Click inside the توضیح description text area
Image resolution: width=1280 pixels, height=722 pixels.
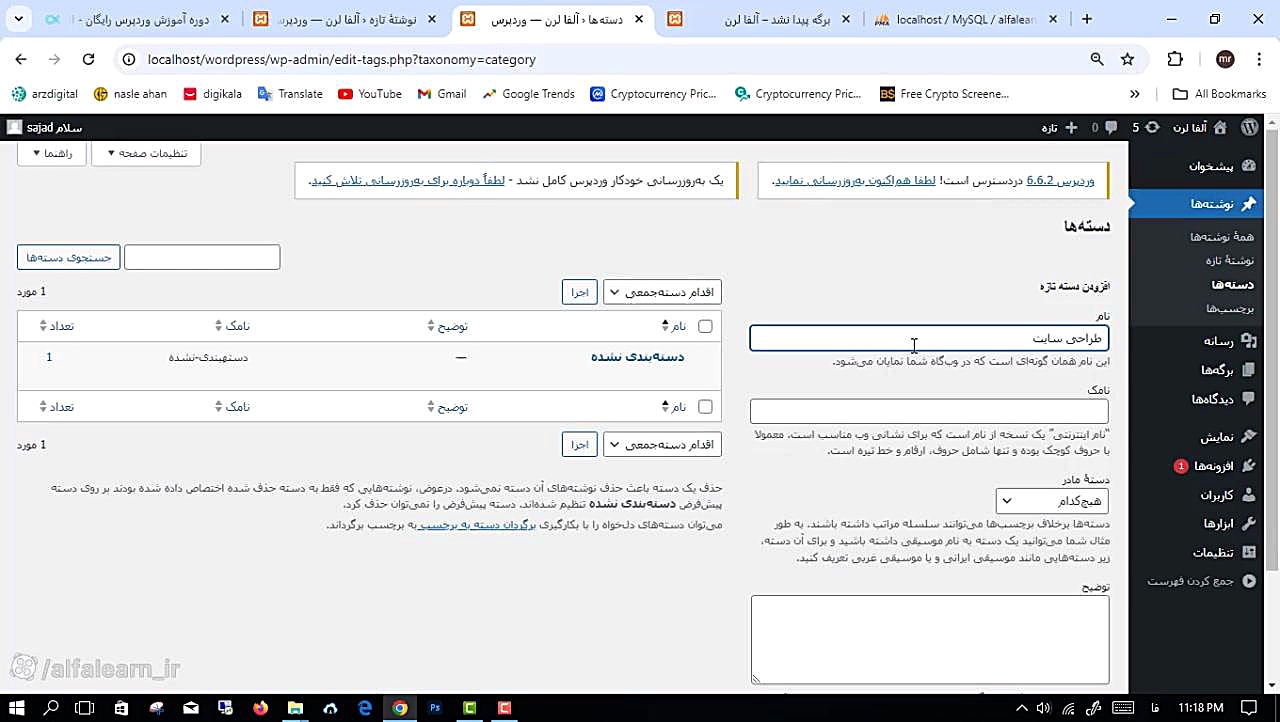(929, 640)
